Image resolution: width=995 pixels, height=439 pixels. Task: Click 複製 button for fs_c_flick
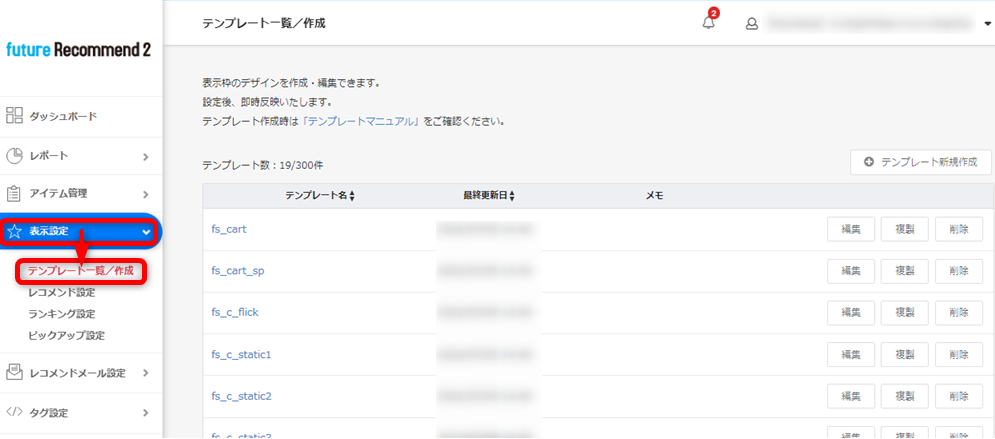[x=904, y=313]
